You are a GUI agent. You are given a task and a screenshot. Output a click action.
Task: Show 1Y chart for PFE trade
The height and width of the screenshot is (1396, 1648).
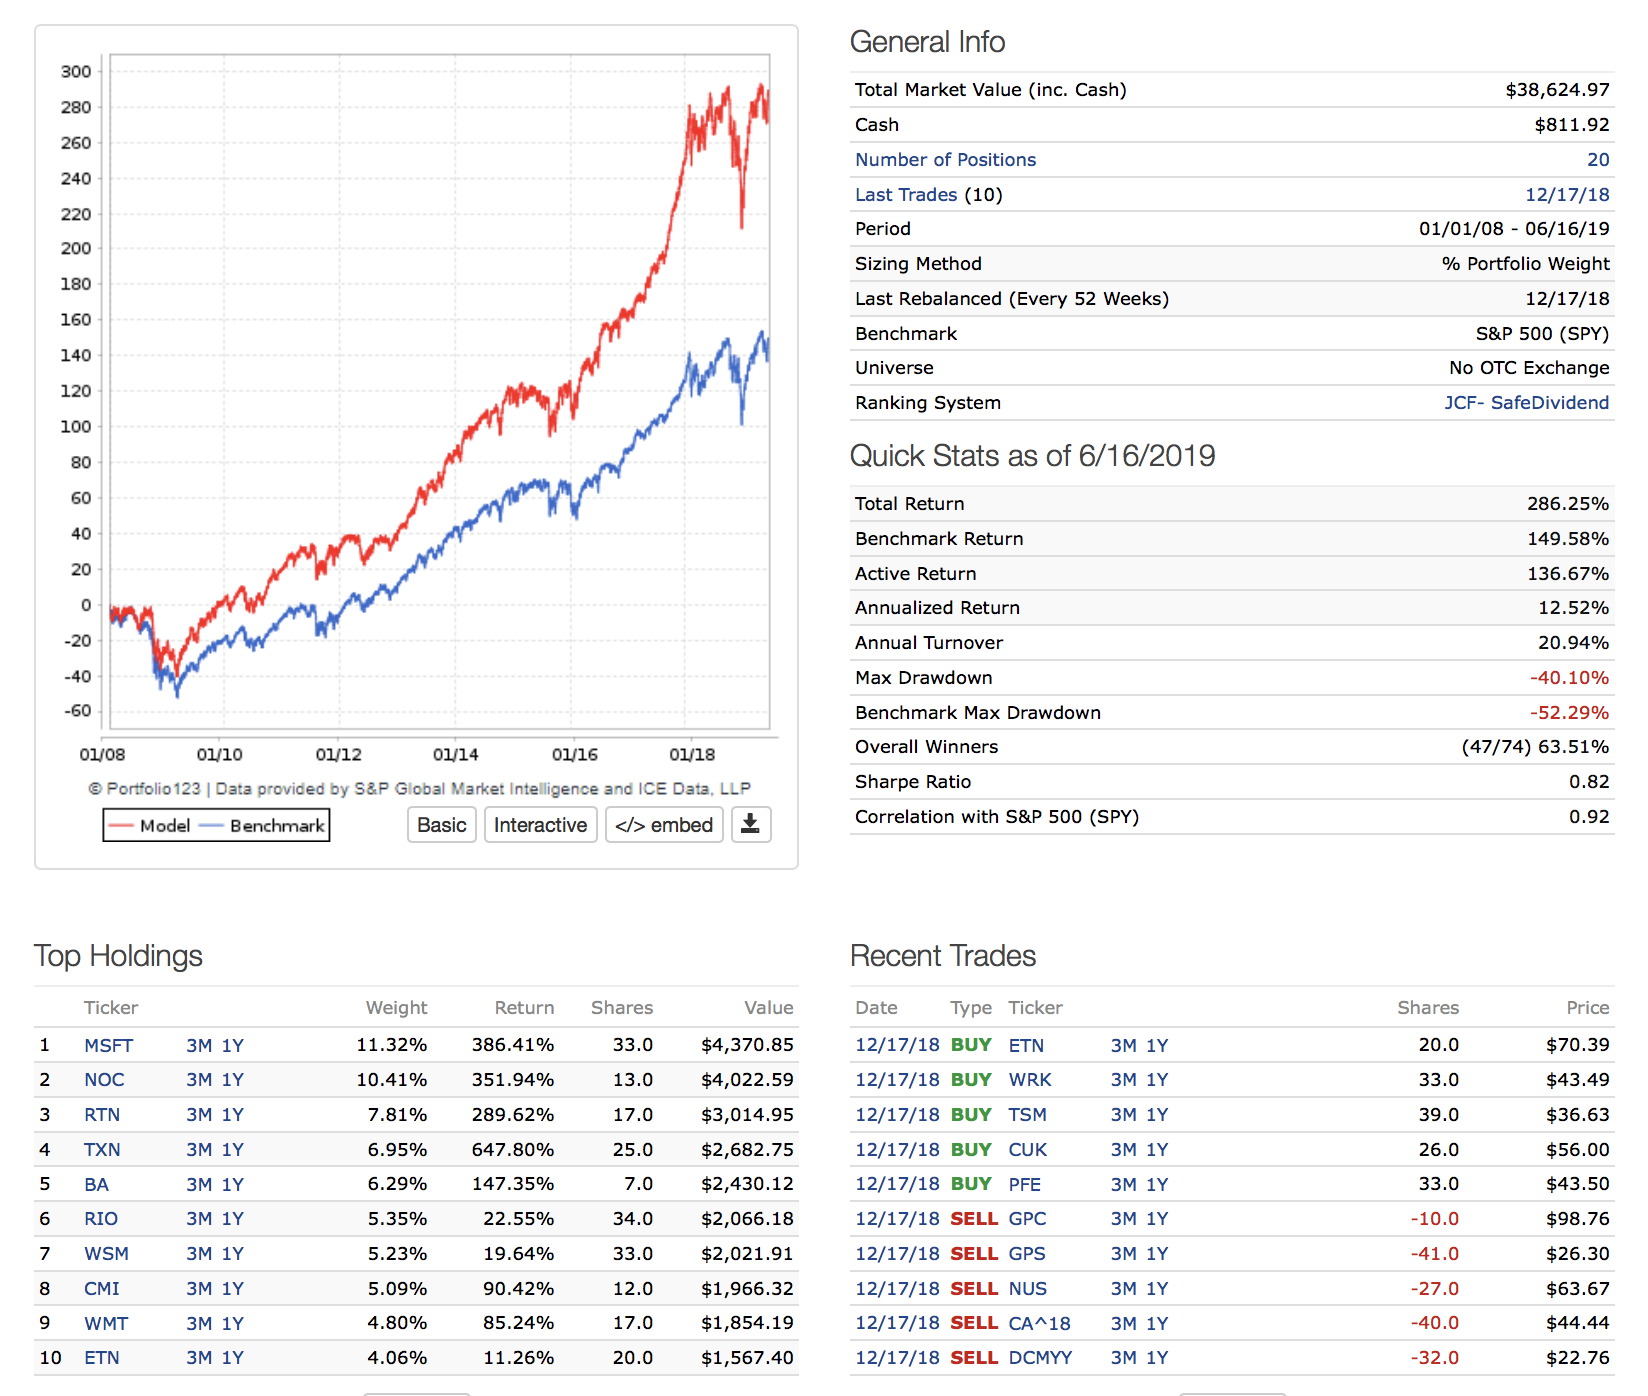point(1157,1185)
